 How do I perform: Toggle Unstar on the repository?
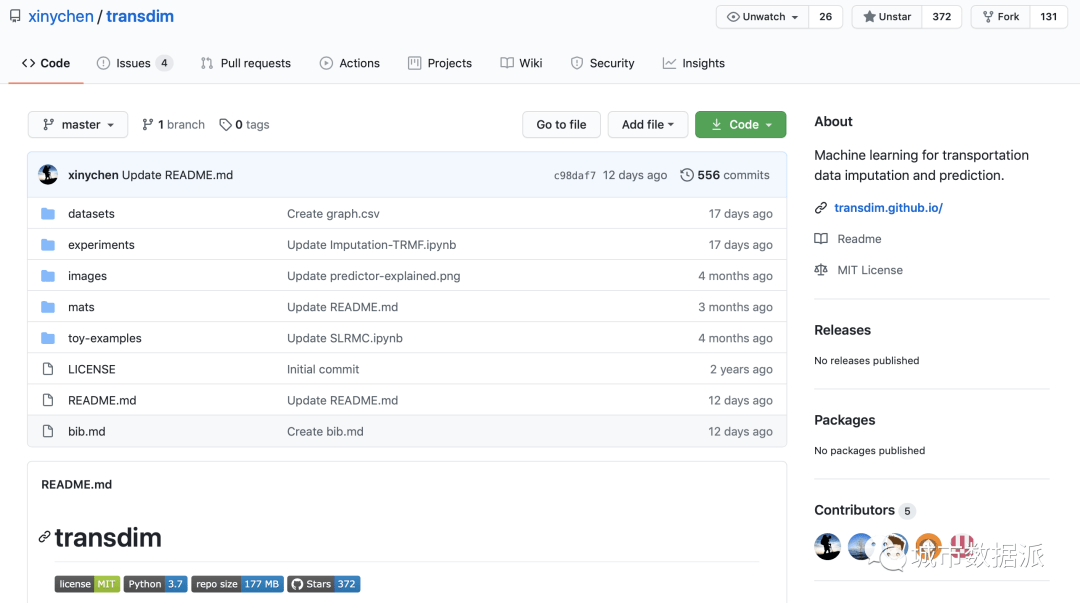click(x=886, y=17)
